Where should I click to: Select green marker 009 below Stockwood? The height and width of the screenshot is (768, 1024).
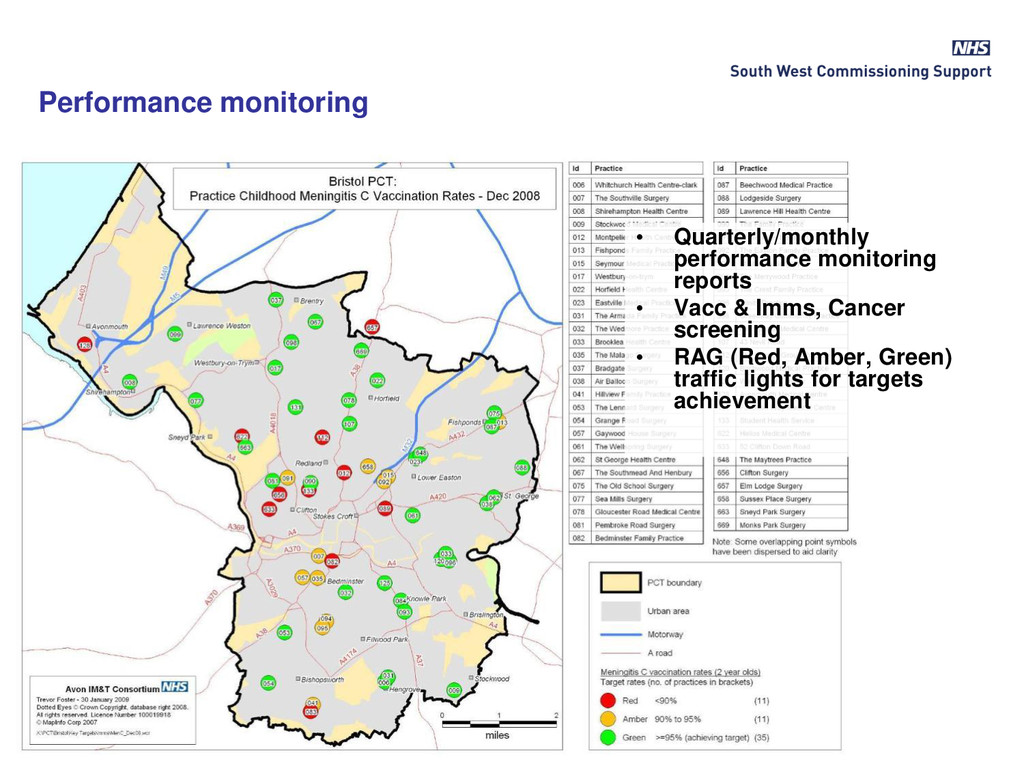coord(454,690)
